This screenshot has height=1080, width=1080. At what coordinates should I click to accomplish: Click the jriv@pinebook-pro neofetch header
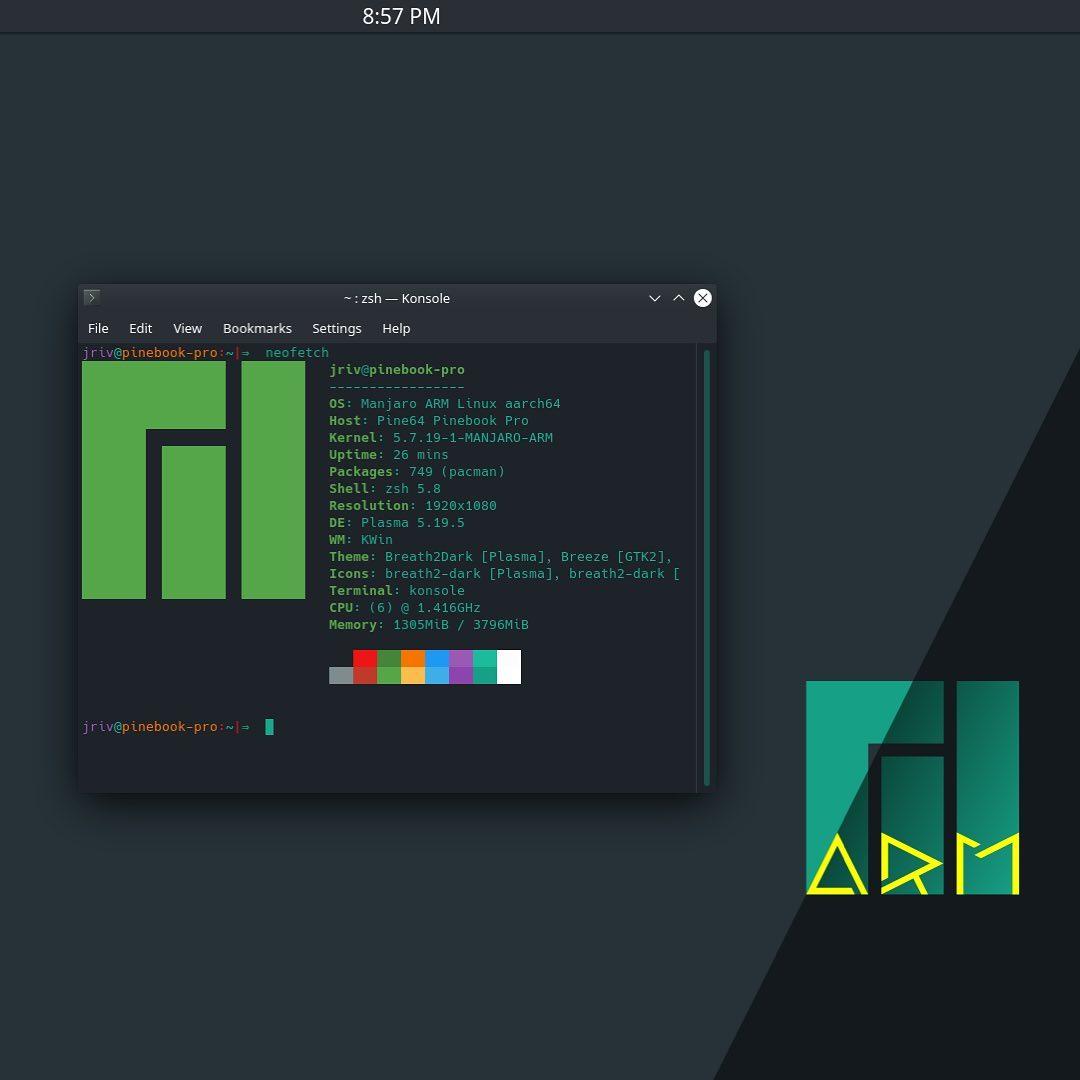pyautogui.click(x=397, y=370)
